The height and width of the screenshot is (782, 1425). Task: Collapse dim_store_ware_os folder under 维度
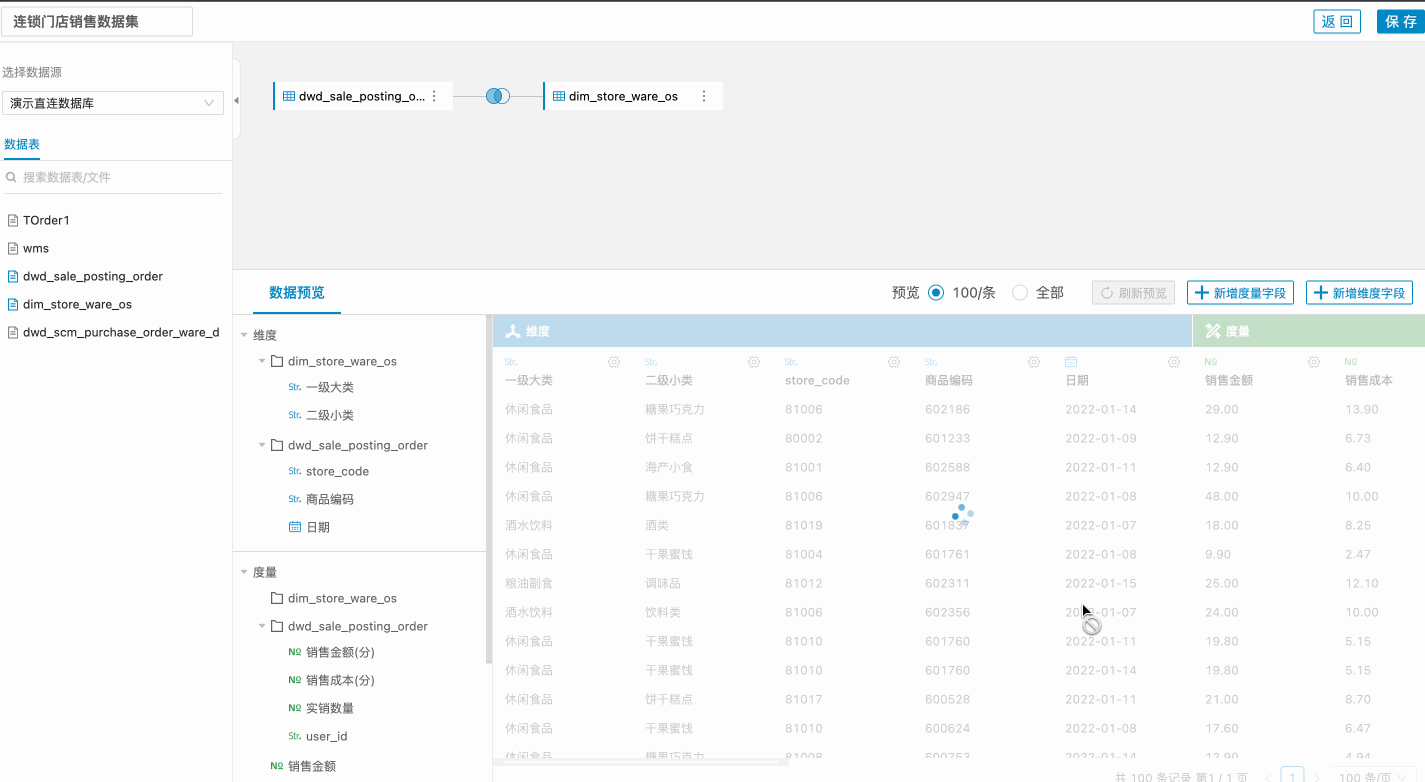[x=263, y=361]
